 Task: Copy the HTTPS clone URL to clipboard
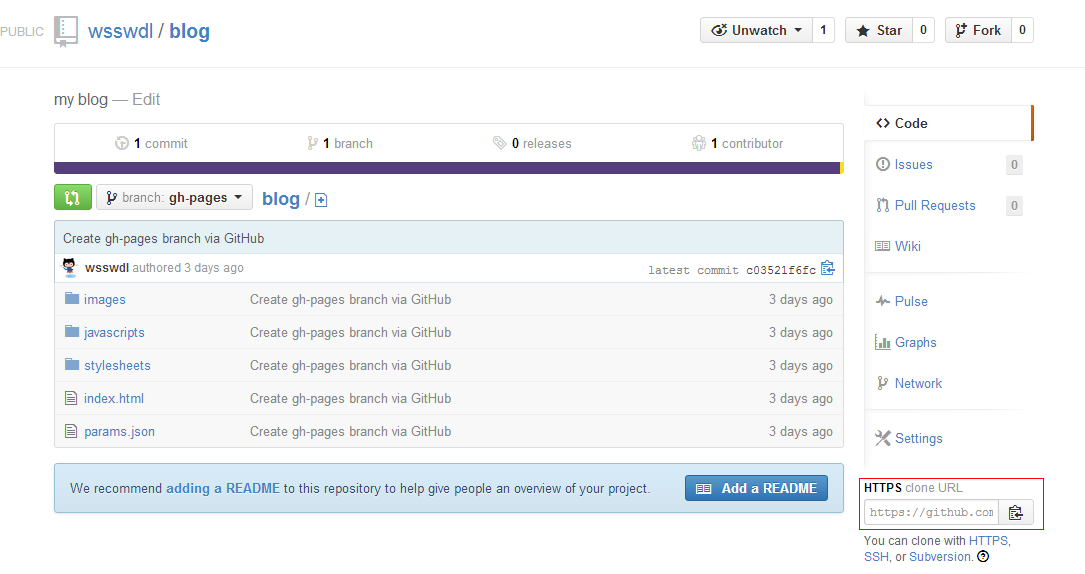[x=1015, y=513]
